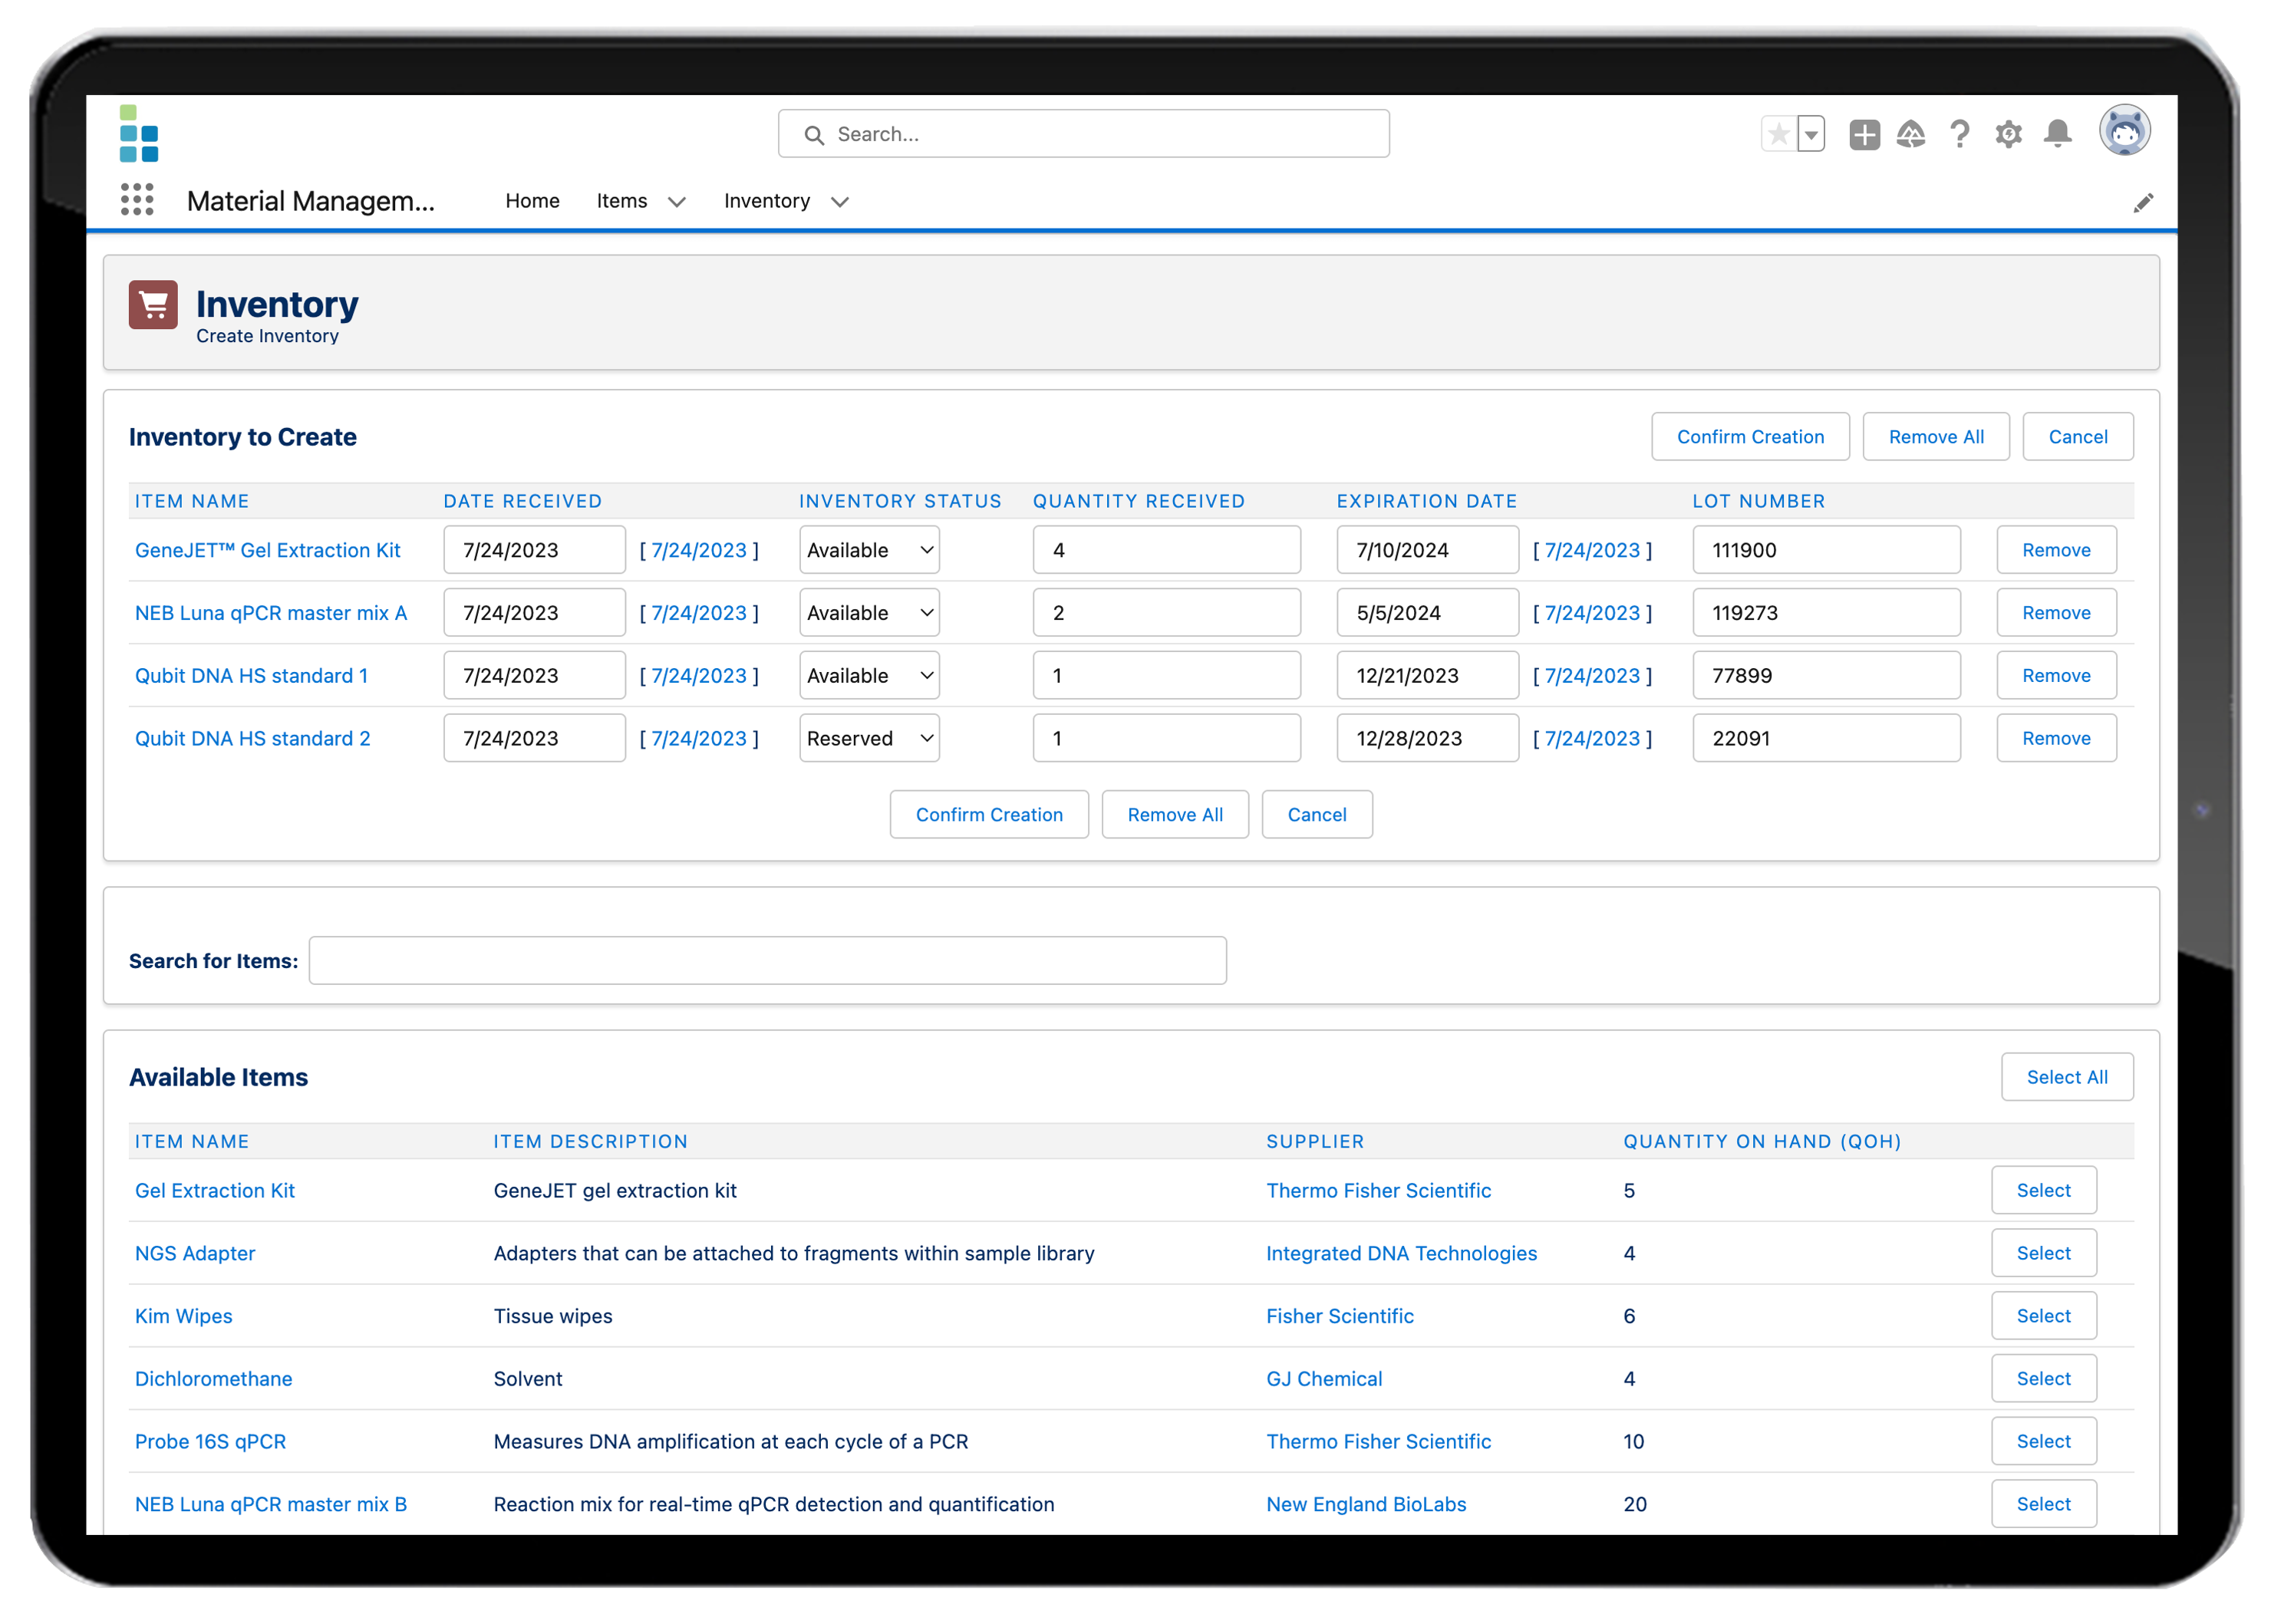Viewport: 2271px width, 1624px height.
Task: Click inside the Search for Items field
Action: (767, 960)
